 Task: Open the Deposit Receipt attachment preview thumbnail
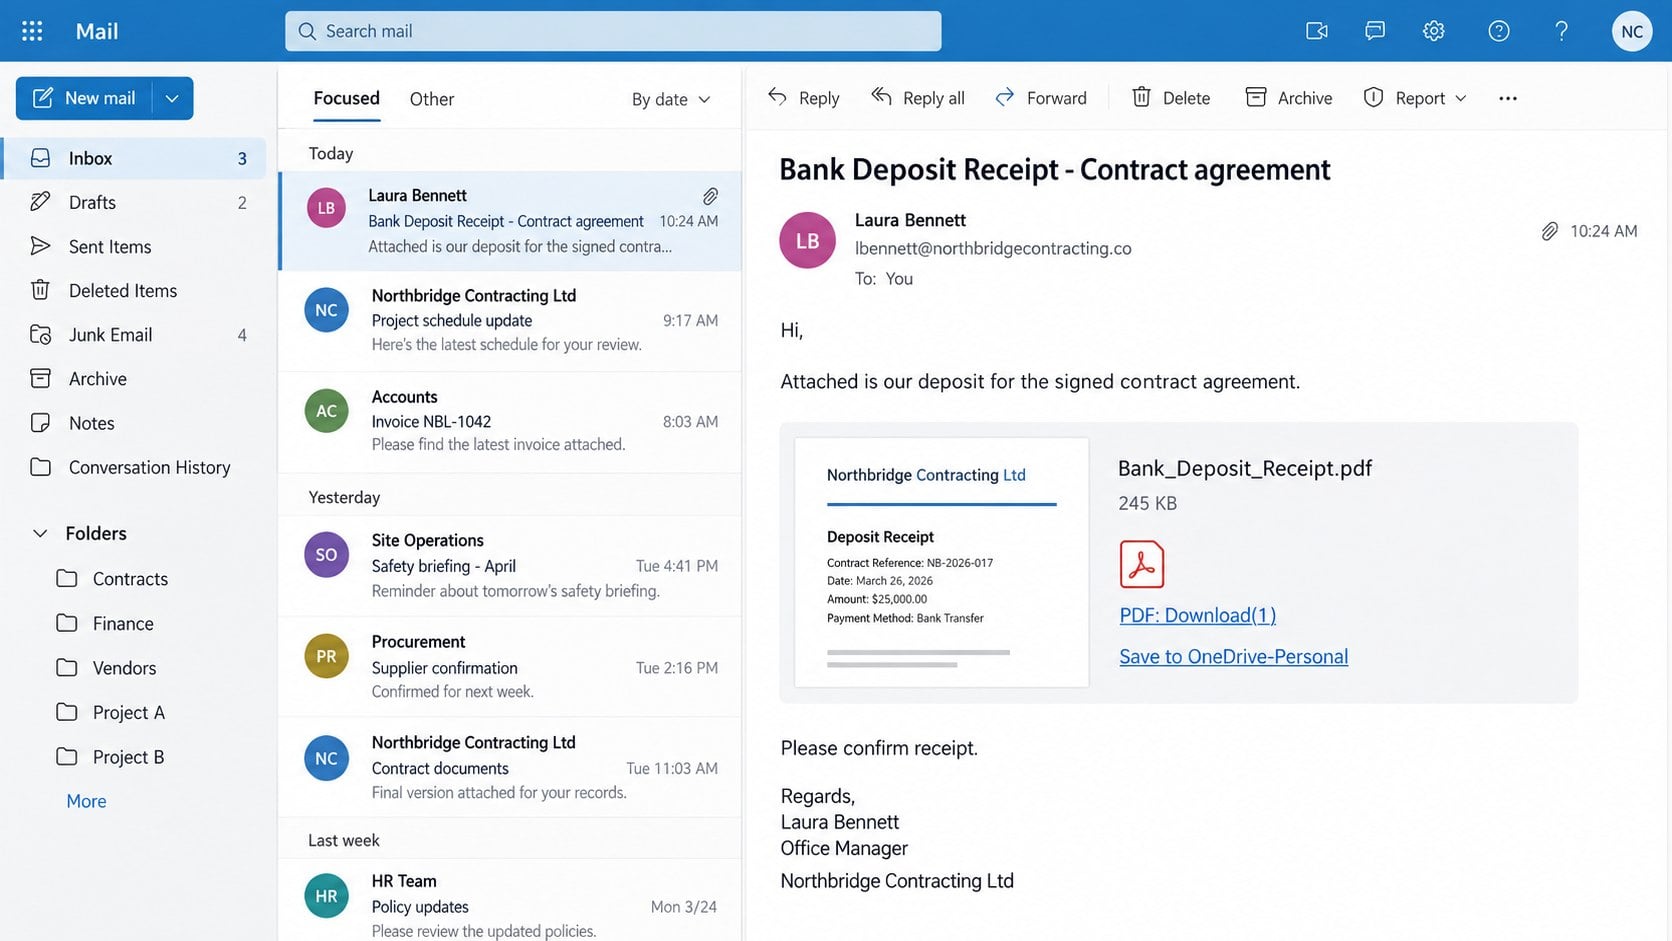pos(941,562)
